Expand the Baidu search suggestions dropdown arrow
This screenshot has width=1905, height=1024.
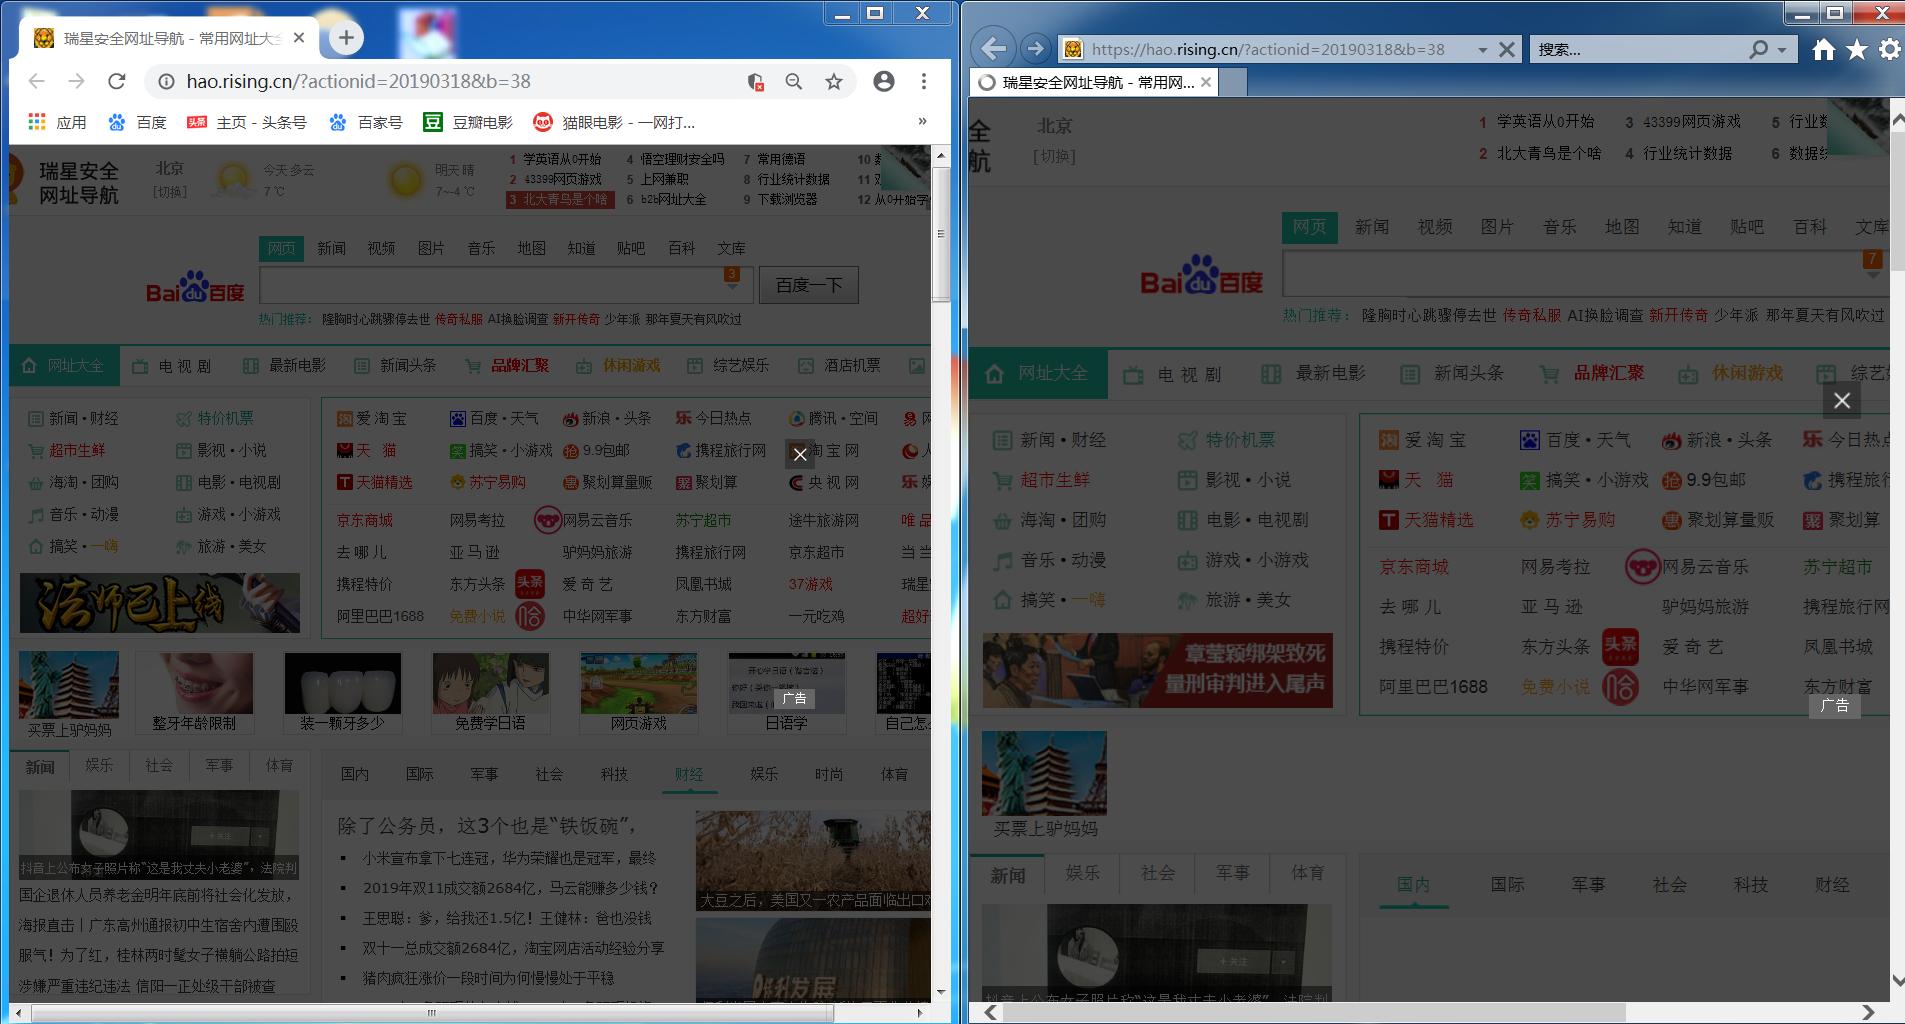pyautogui.click(x=733, y=285)
